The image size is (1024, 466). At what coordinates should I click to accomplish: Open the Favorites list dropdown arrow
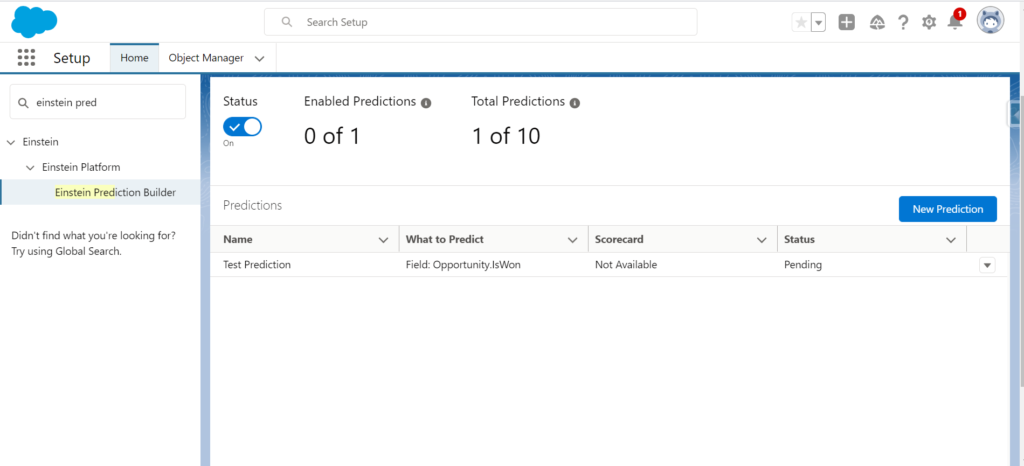point(818,22)
